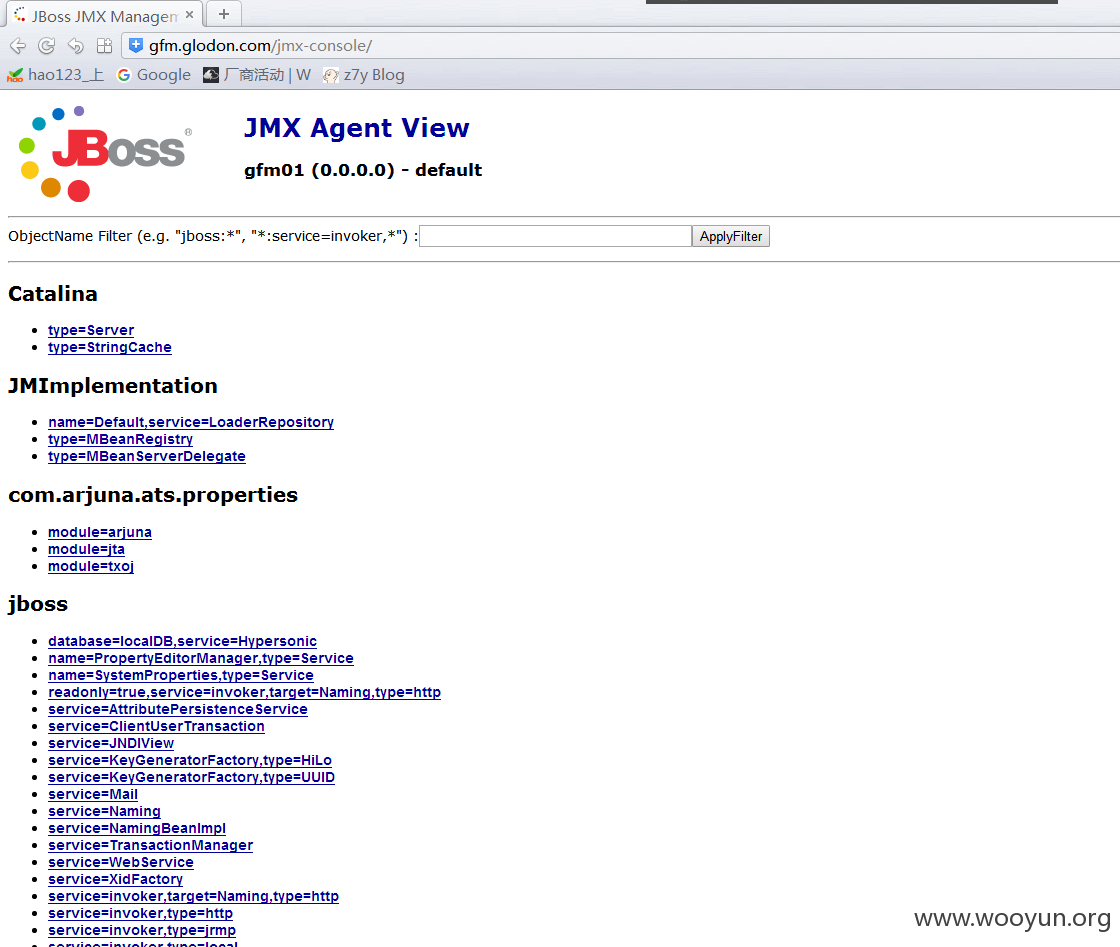
Task: Open service=NamingBeanImpl link
Action: click(136, 828)
